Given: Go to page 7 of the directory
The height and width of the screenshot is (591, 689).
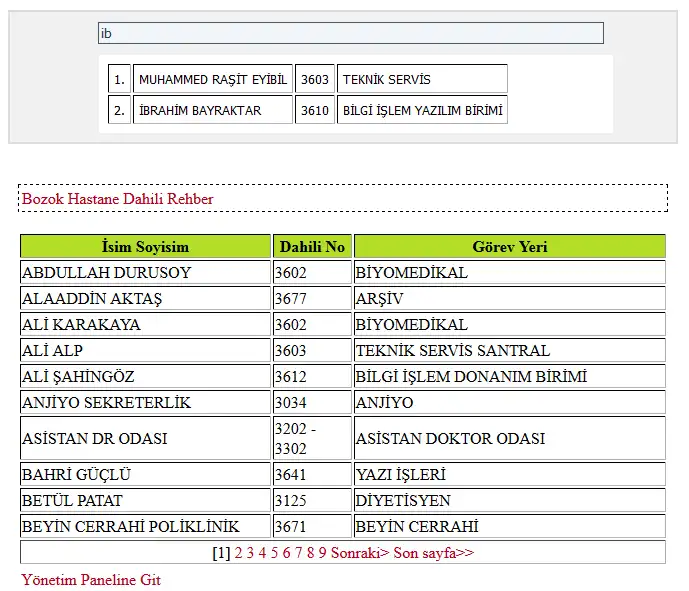Looking at the screenshot, I should click(x=298, y=552).
